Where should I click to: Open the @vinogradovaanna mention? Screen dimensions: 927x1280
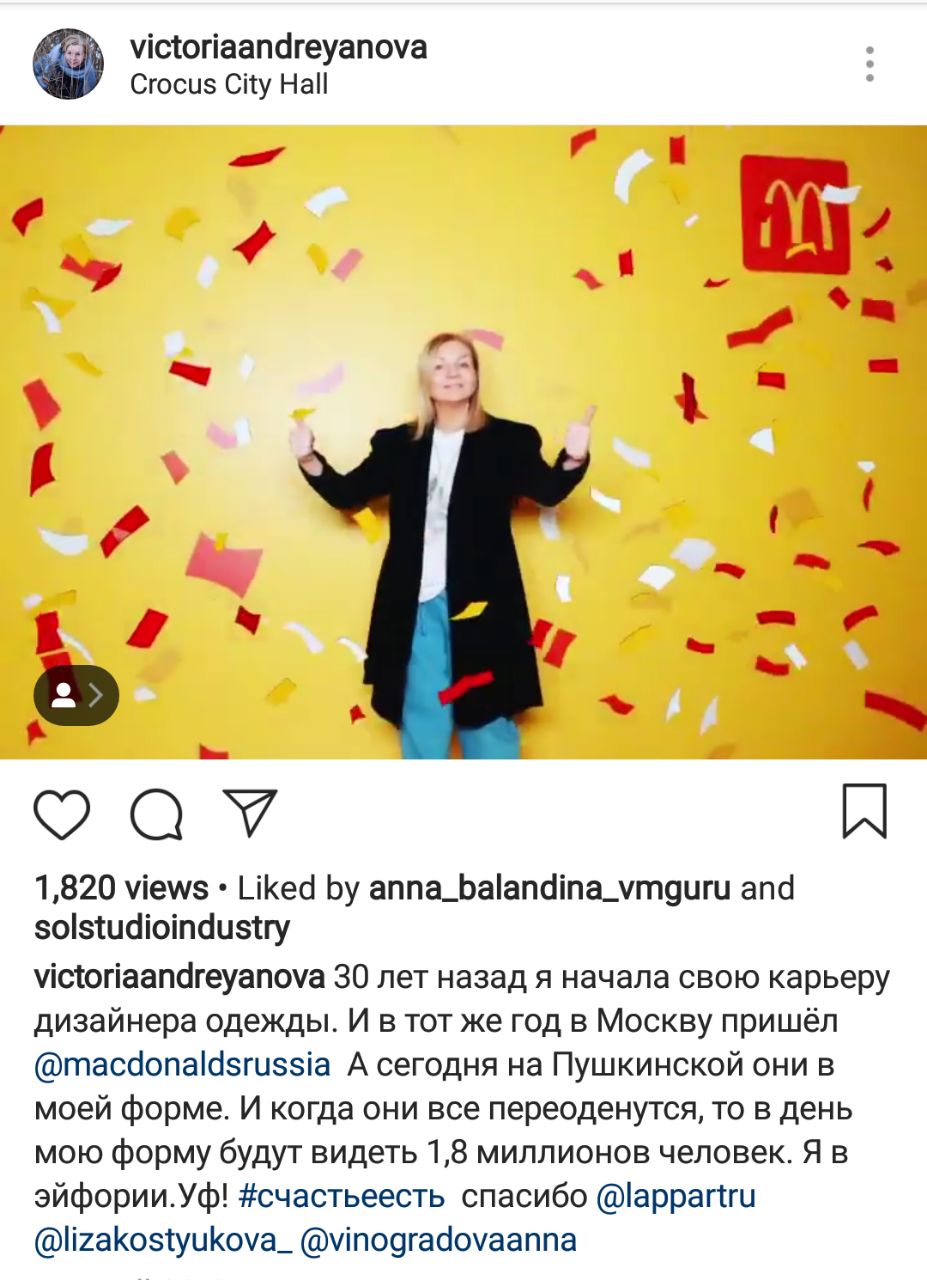coord(439,1241)
